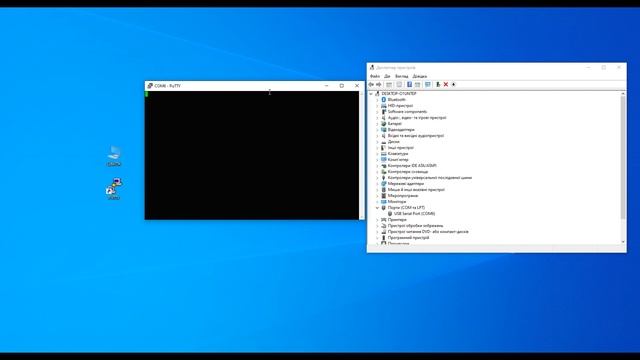Click the Клавіатури keyboard icon in tree
Viewport: 640px width, 360px height.
[384, 153]
